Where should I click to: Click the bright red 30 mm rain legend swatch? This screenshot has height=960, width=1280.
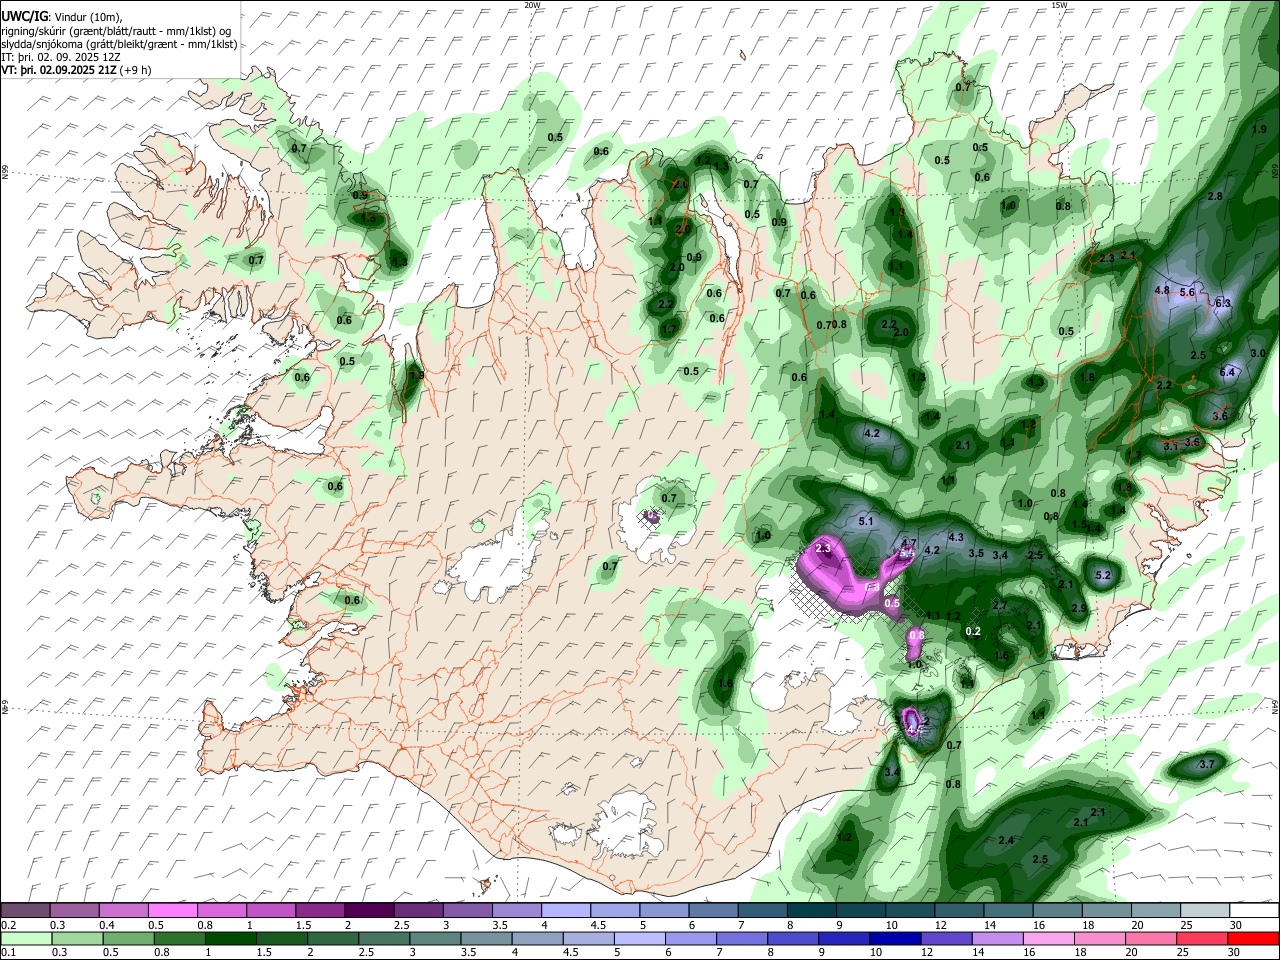click(x=1254, y=939)
